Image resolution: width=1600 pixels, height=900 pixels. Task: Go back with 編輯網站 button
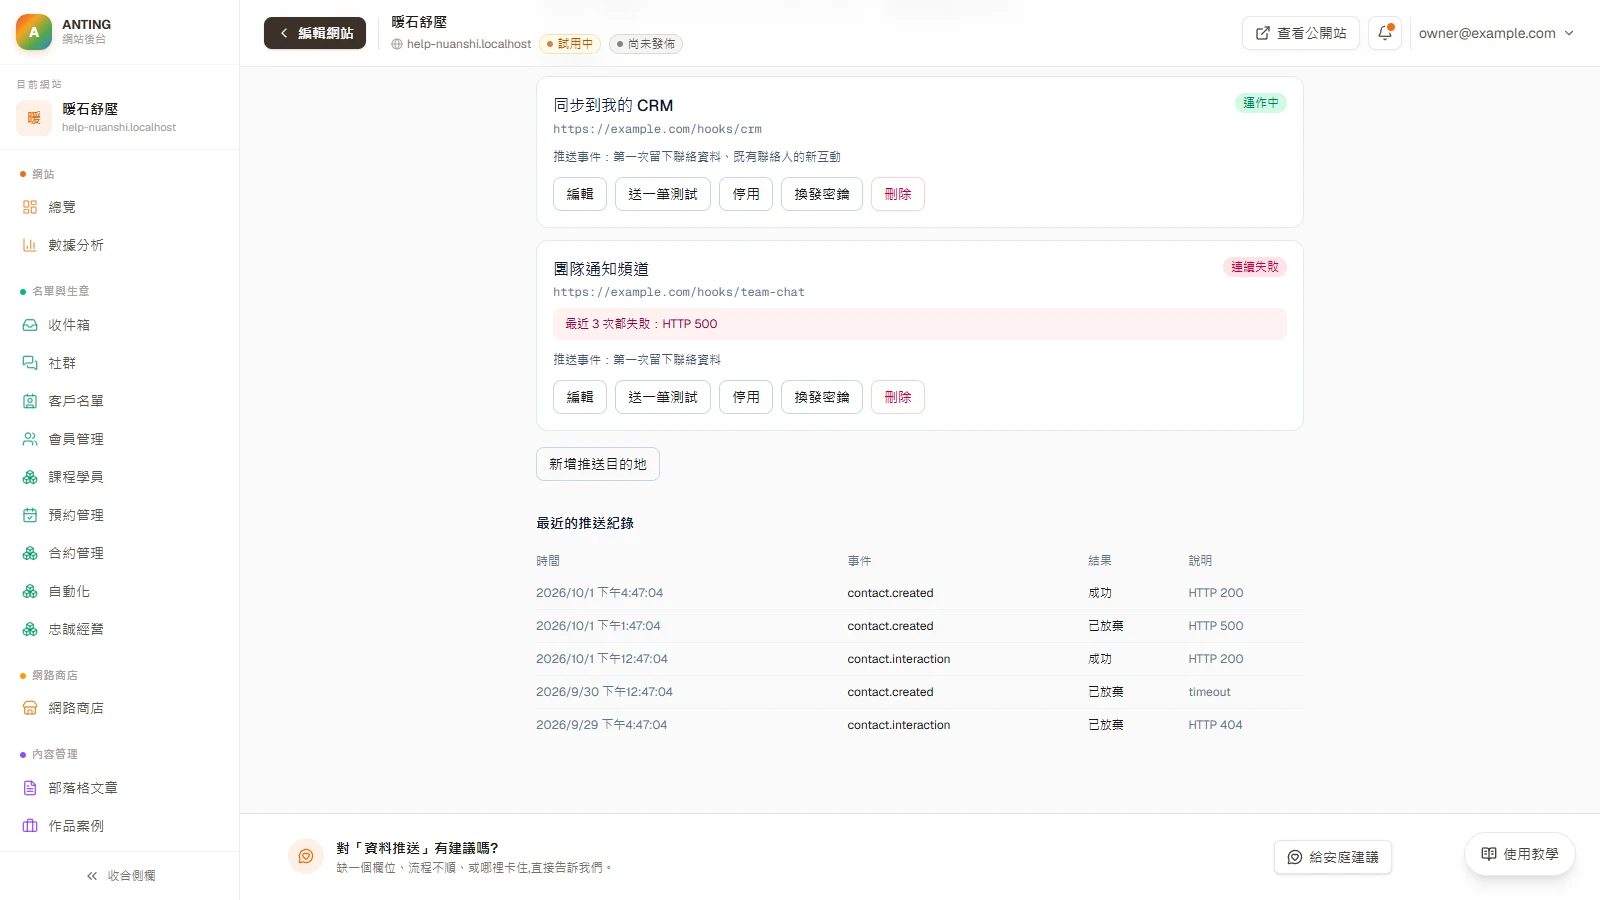[315, 33]
